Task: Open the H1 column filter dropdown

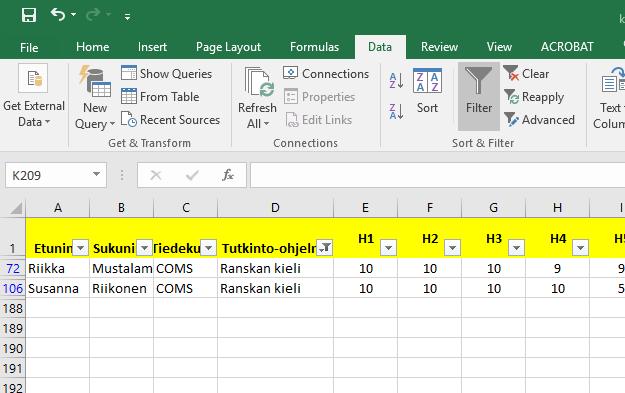Action: pos(388,248)
